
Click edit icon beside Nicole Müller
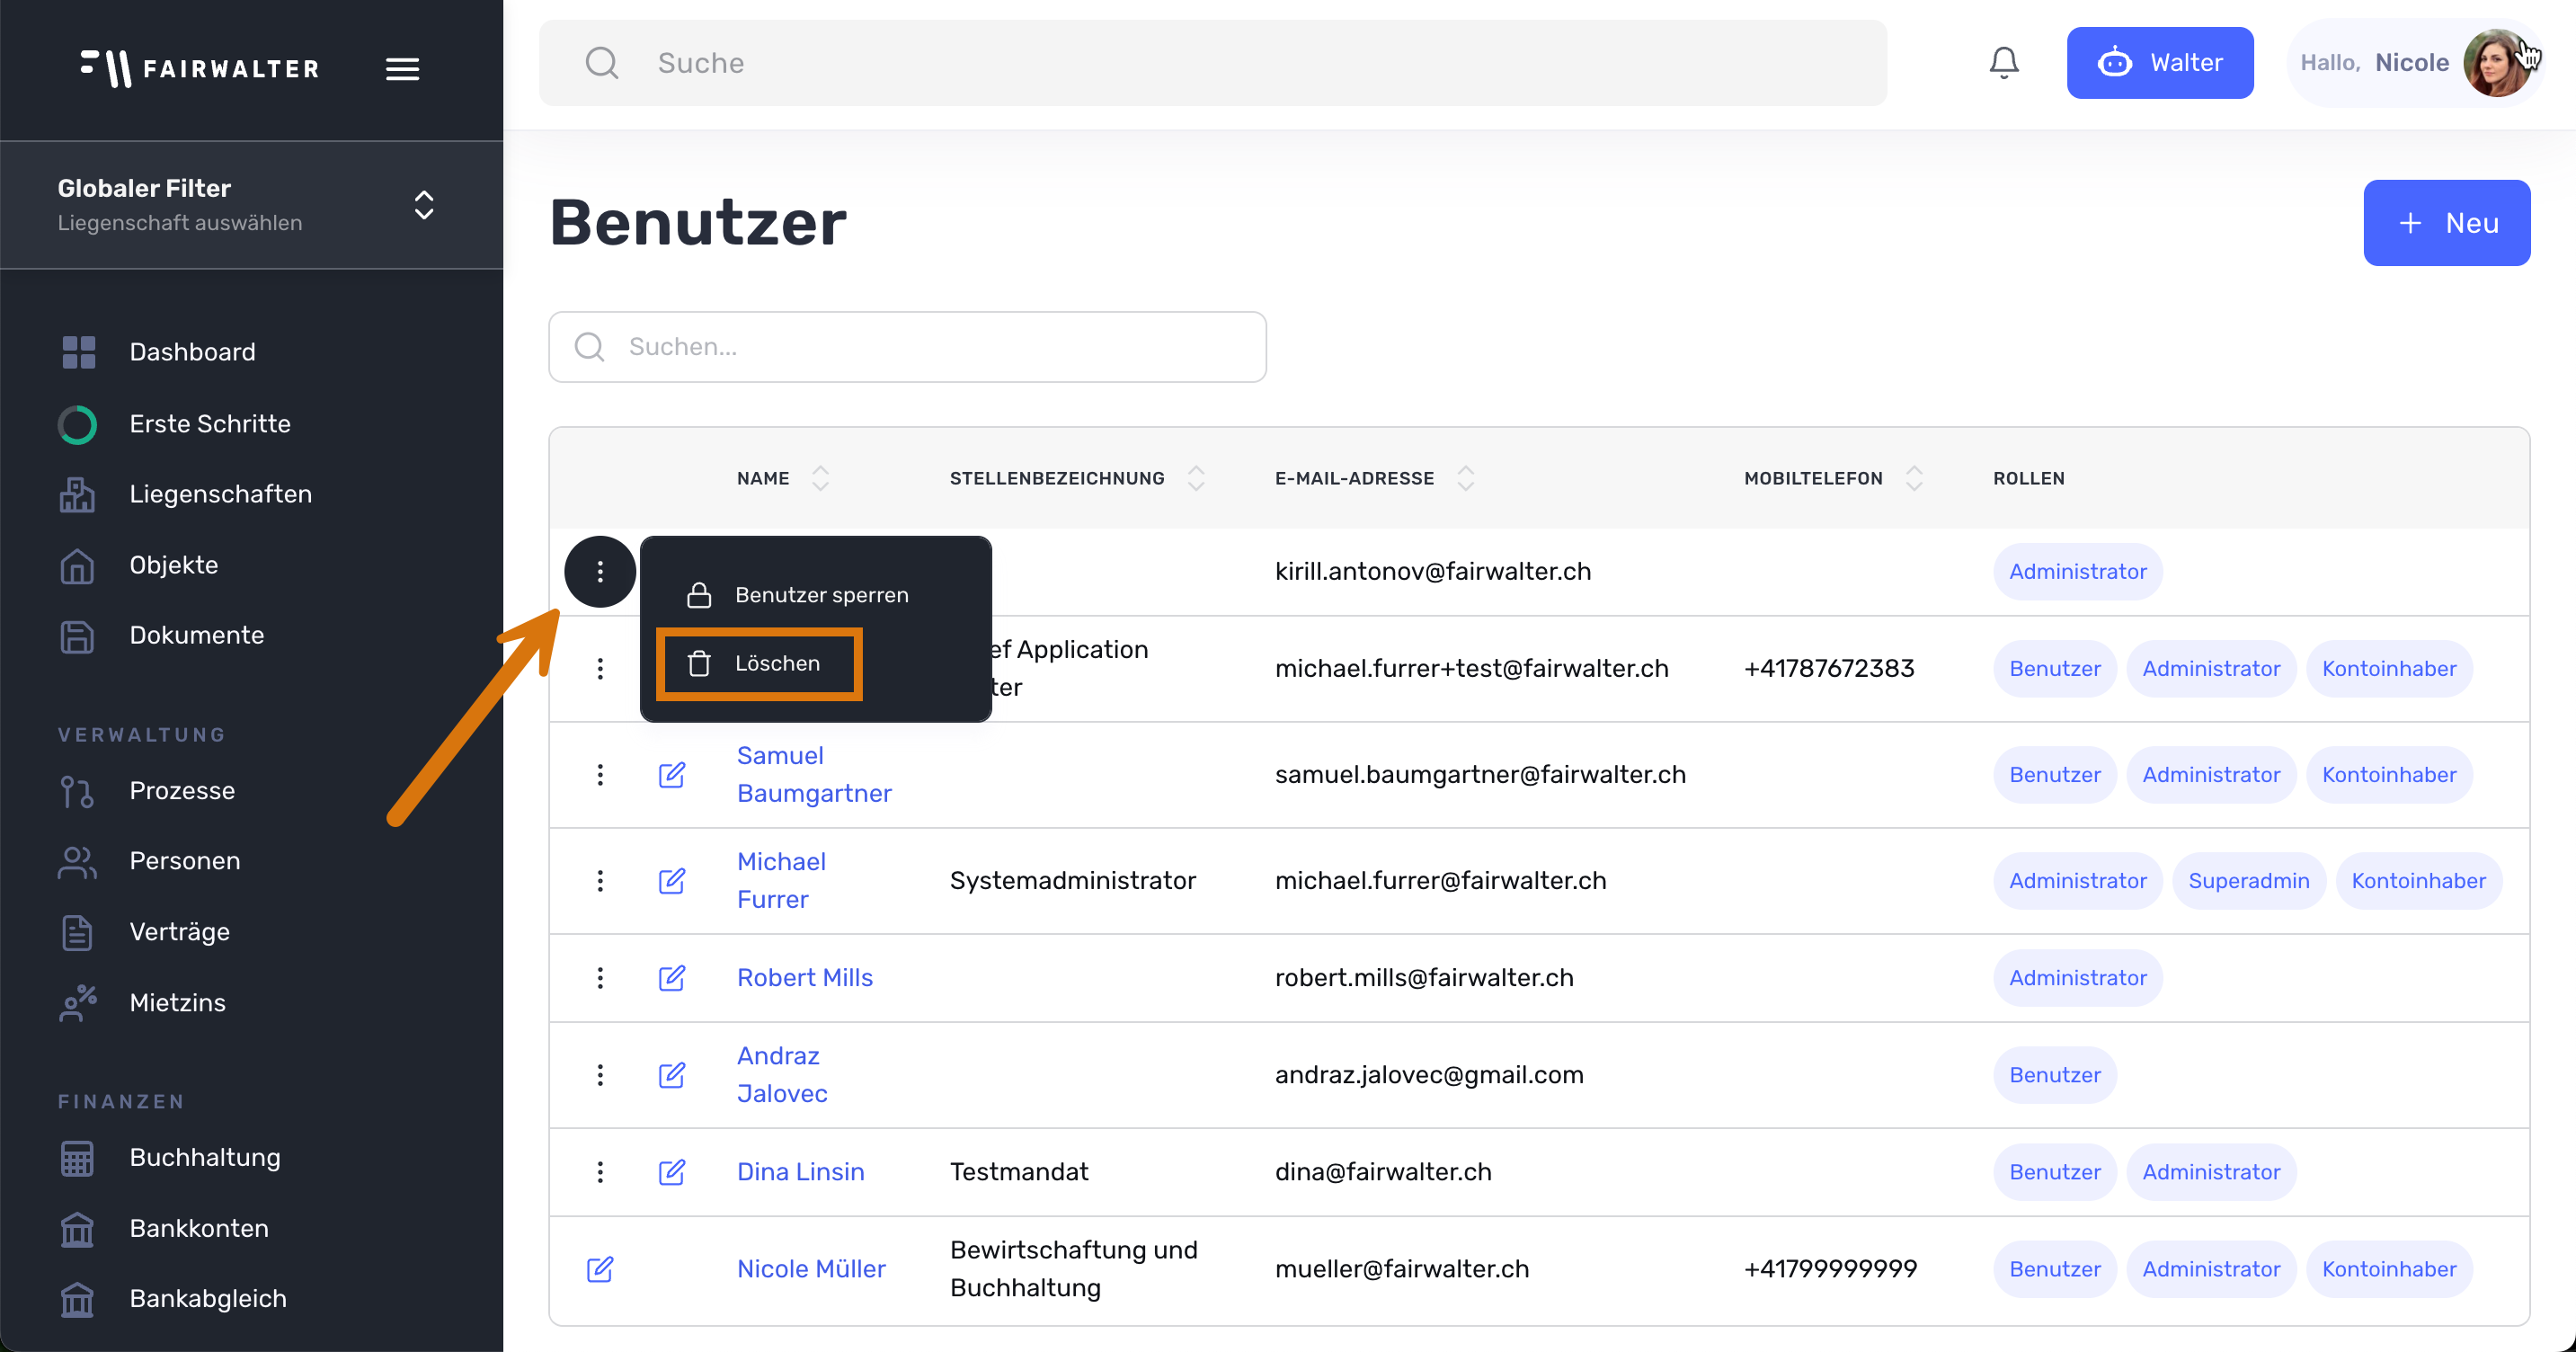600,1270
